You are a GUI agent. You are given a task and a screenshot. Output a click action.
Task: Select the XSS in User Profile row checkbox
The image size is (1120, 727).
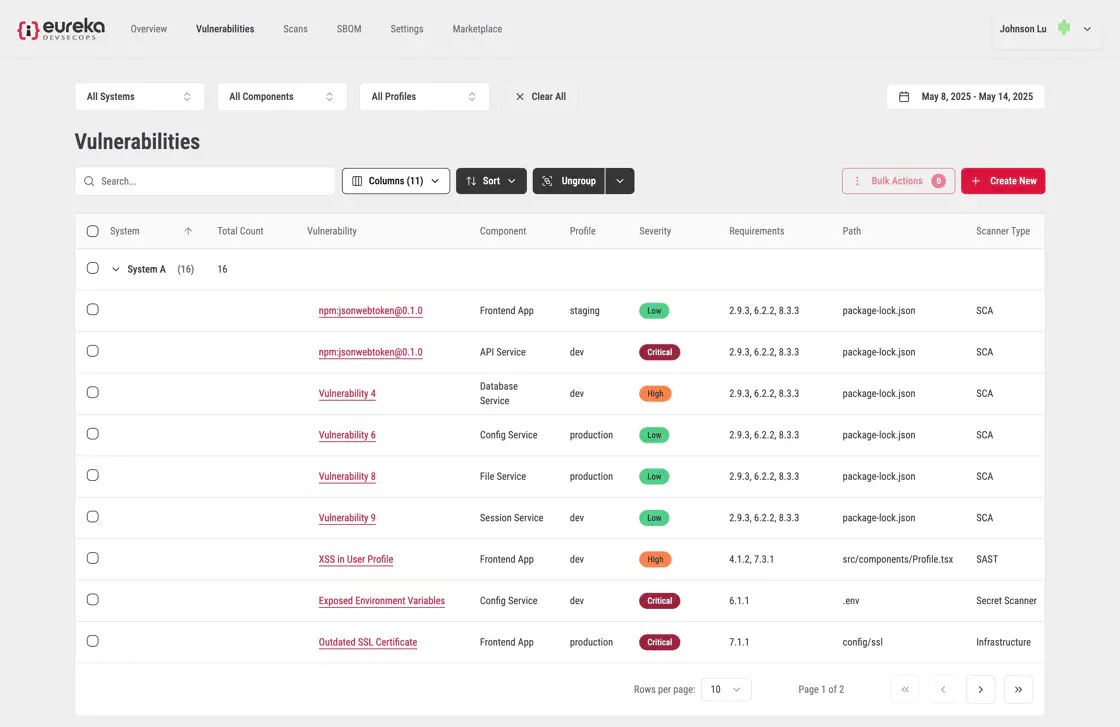(93, 559)
